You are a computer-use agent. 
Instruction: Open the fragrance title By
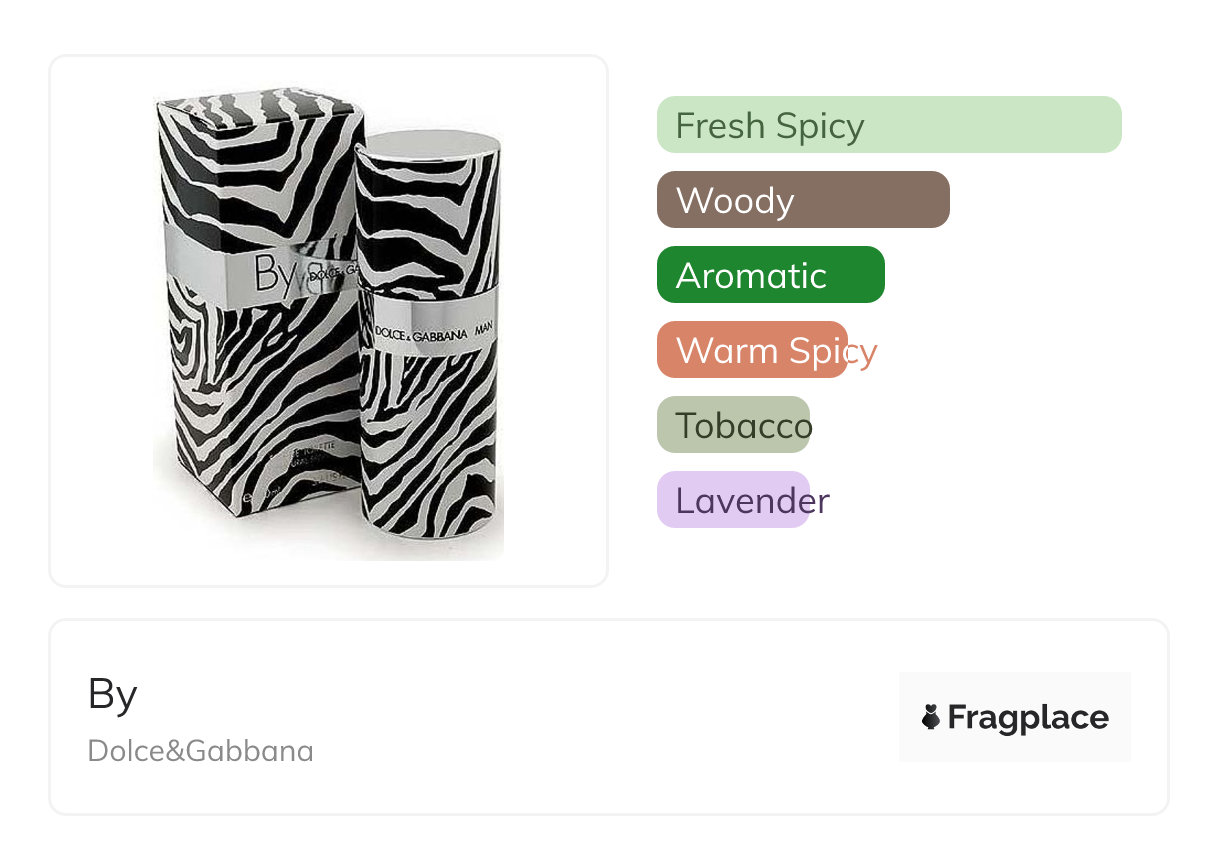[113, 693]
